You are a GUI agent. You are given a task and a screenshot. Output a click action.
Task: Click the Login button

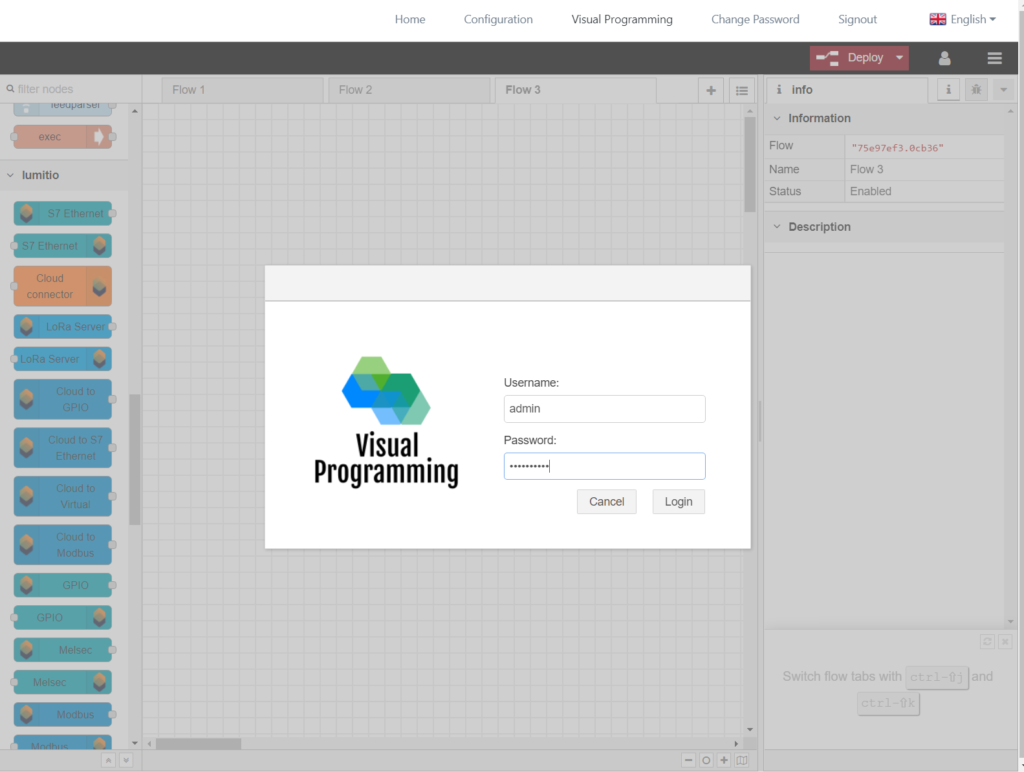(679, 502)
